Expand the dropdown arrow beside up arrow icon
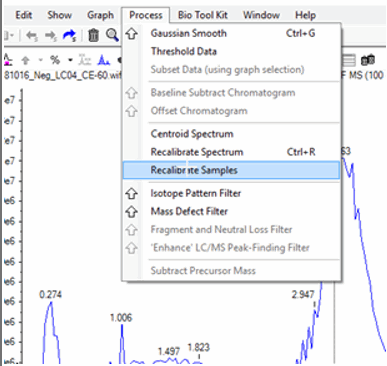Screen dimensions: 387x366 [41, 60]
